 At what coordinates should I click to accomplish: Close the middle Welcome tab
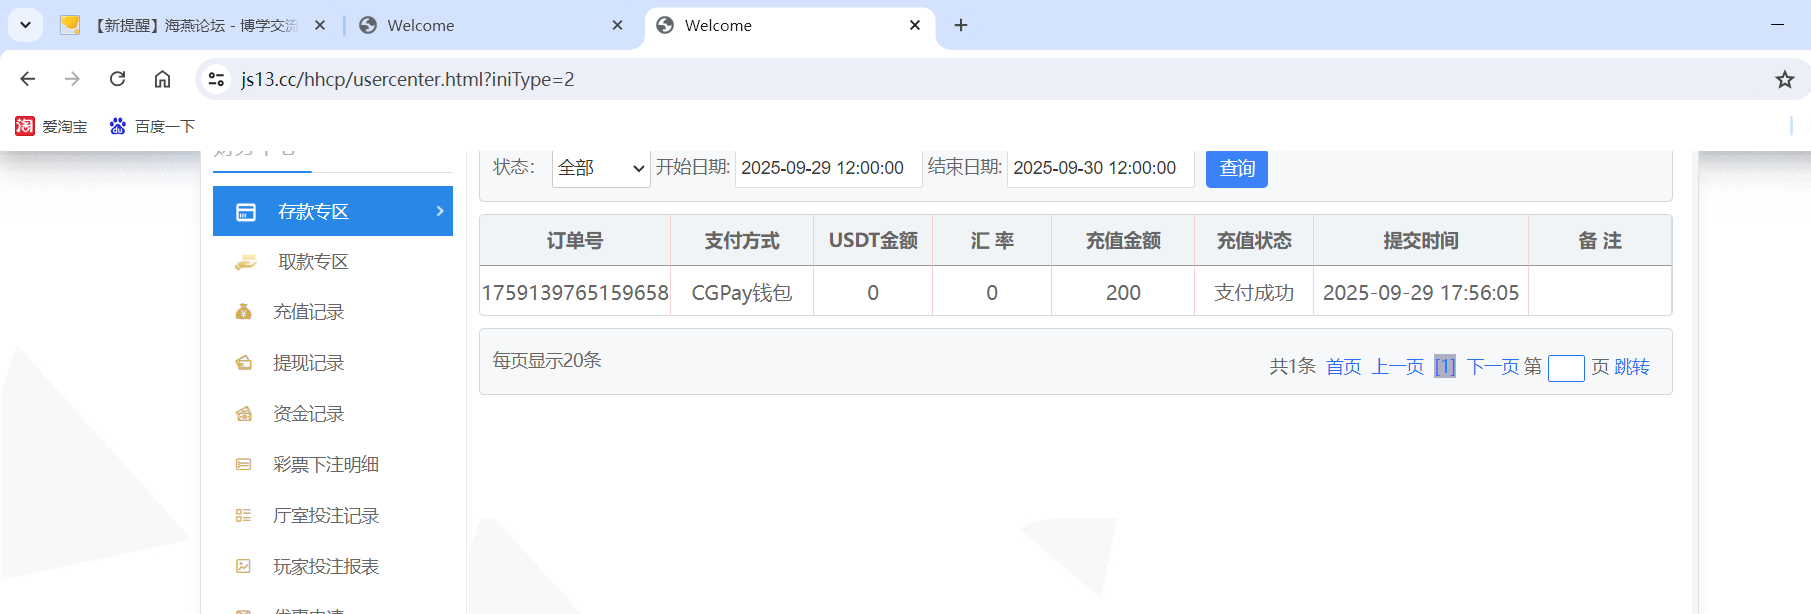pyautogui.click(x=618, y=25)
